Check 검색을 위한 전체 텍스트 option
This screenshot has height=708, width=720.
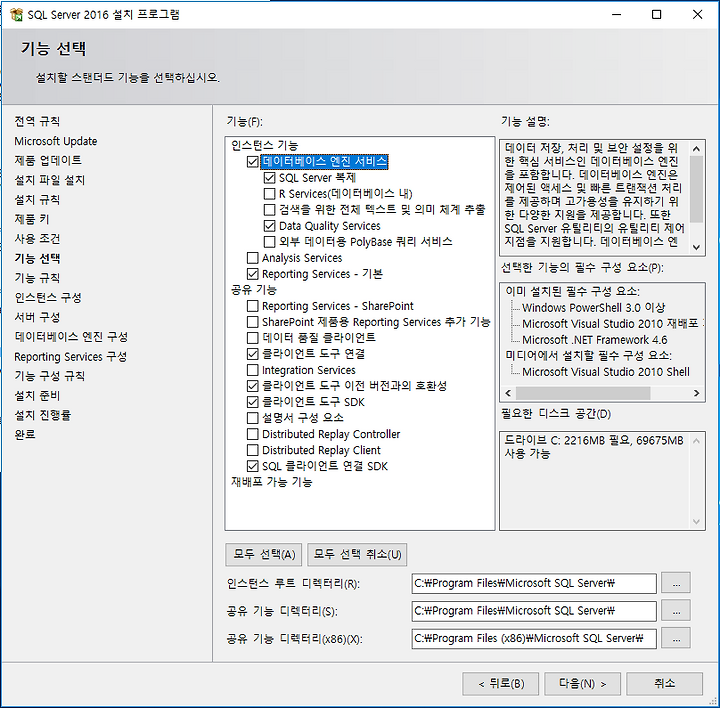[x=270, y=210]
